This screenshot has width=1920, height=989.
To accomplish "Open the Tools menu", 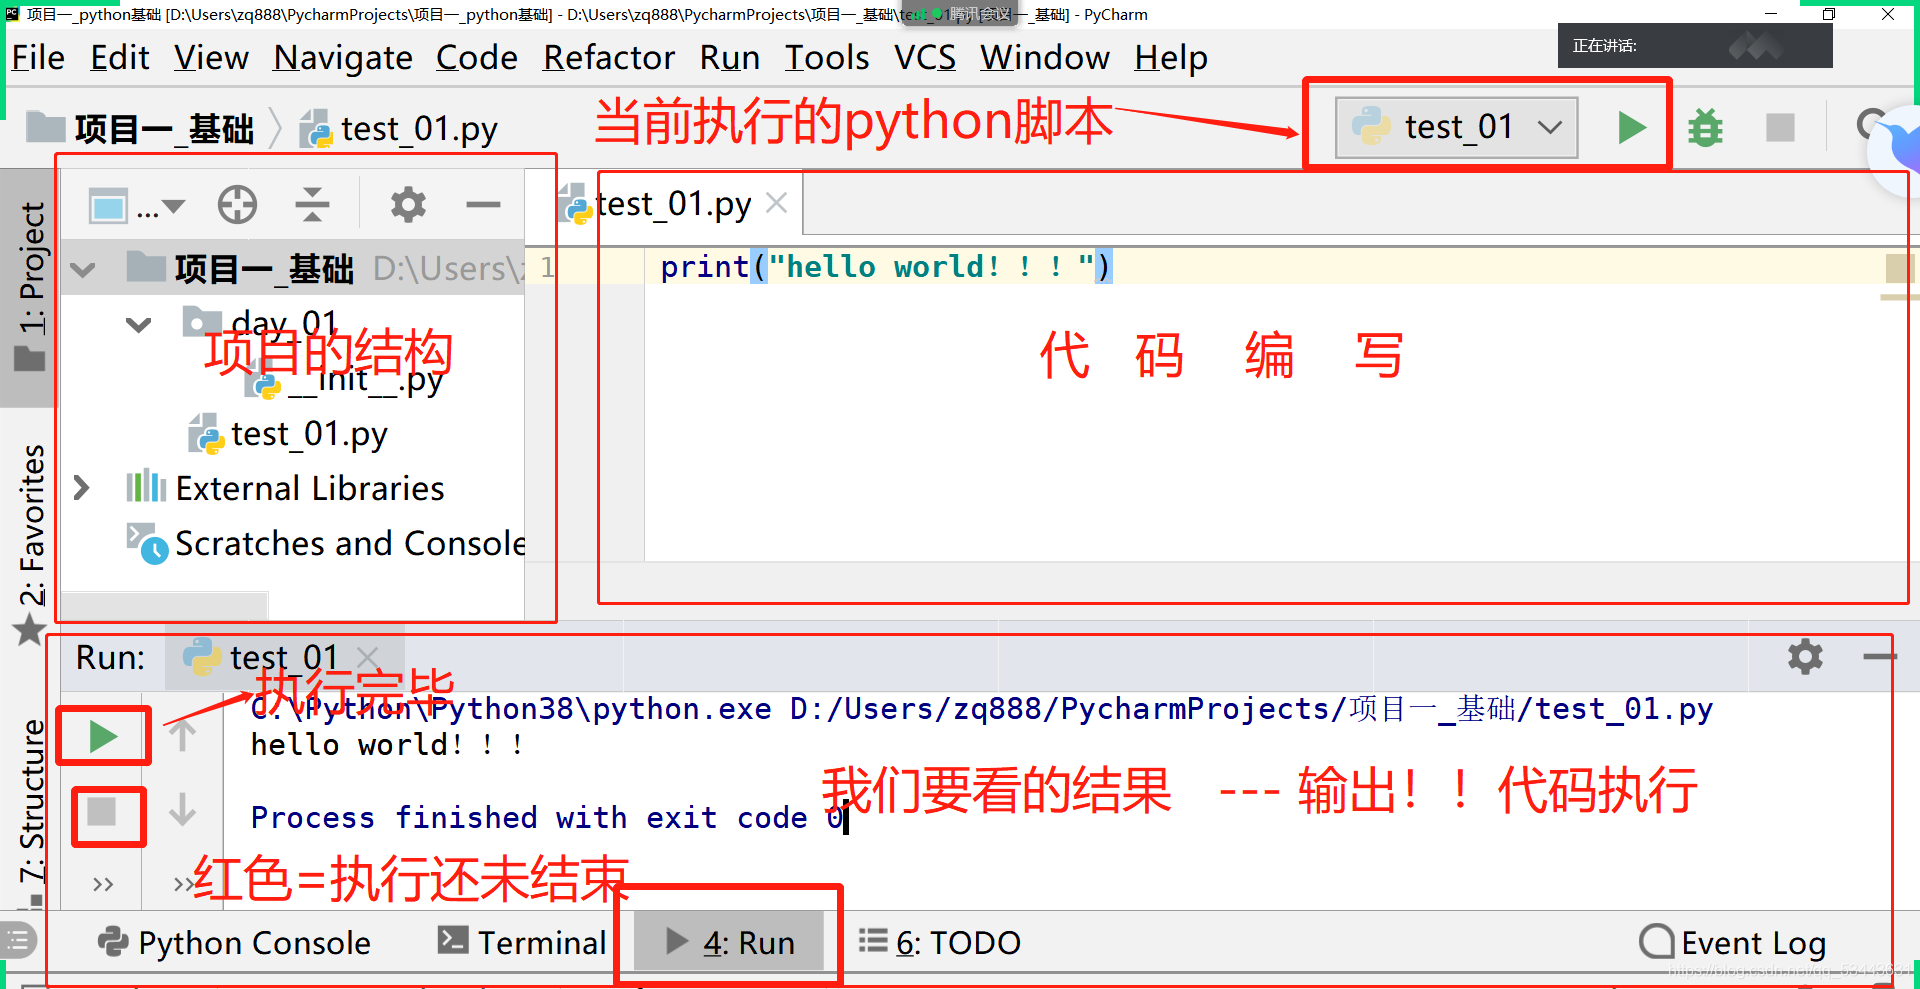I will click(827, 58).
